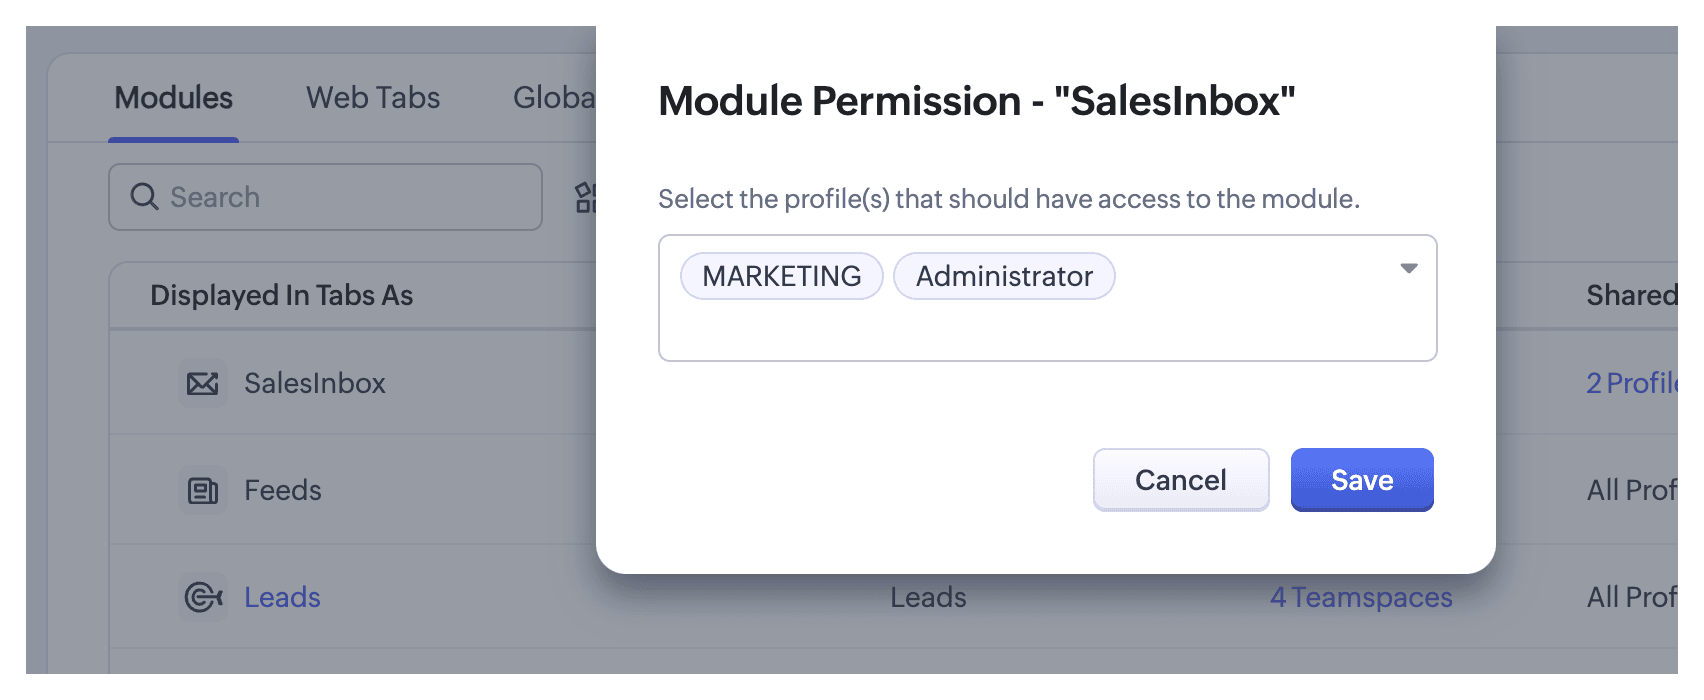Open the partially hidden Global tab
Screen dimensions: 1704x700
554,98
